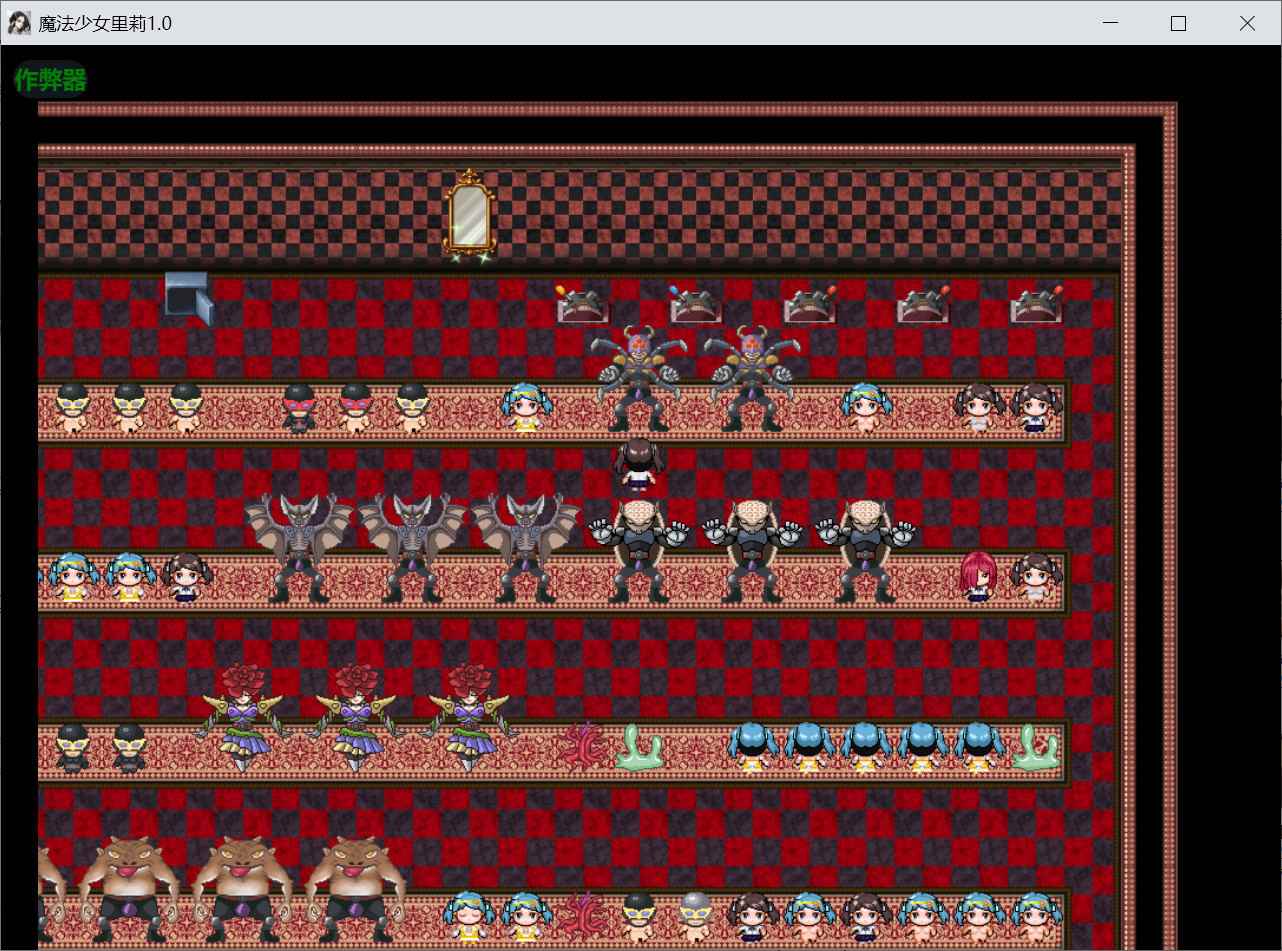This screenshot has height=951, width=1282.
Task: Open the 作弊器 cheat menu
Action: pos(50,81)
